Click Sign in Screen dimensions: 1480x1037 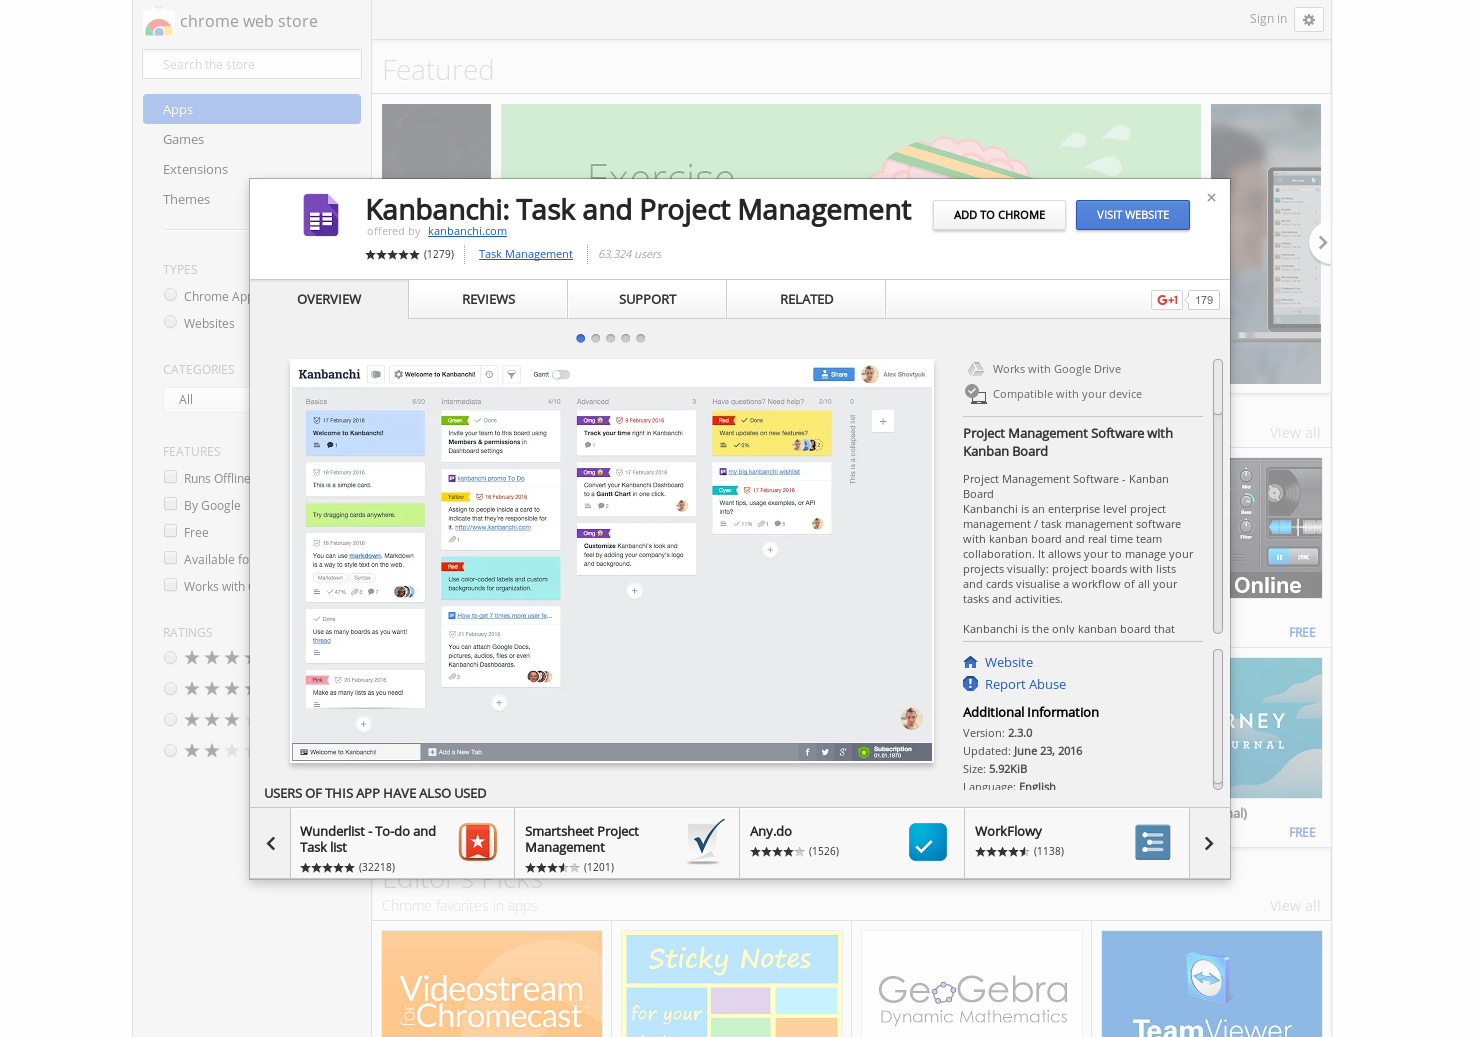(x=1268, y=19)
